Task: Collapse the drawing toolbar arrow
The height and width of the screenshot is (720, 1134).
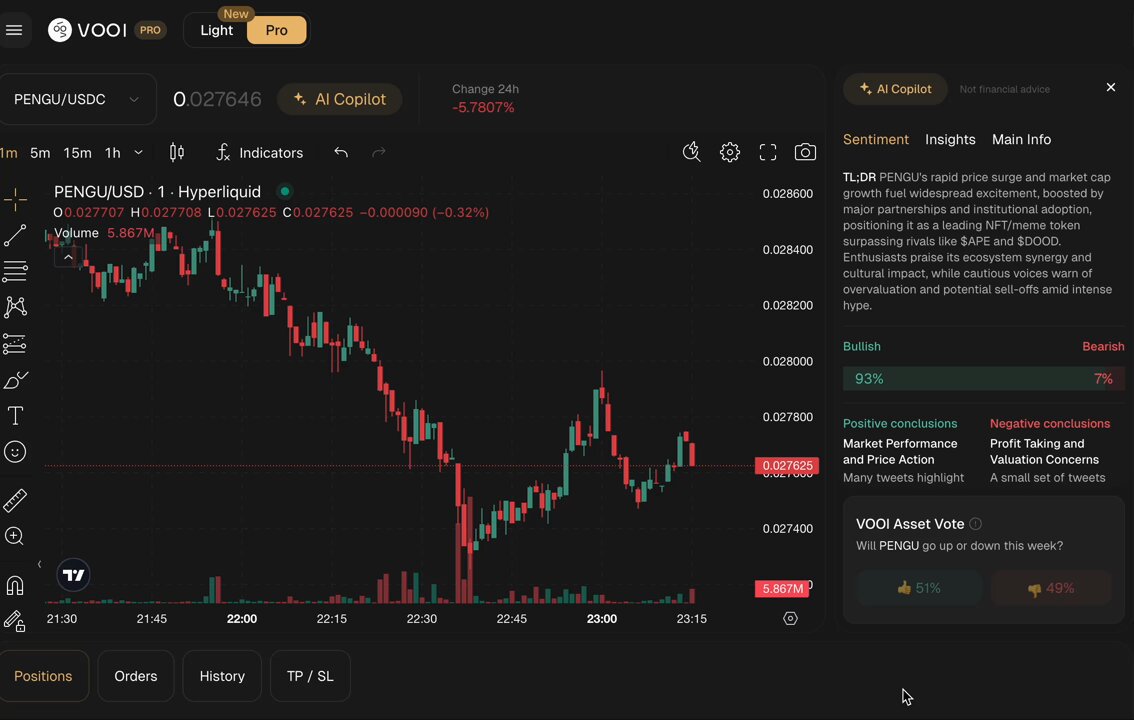Action: click(39, 564)
